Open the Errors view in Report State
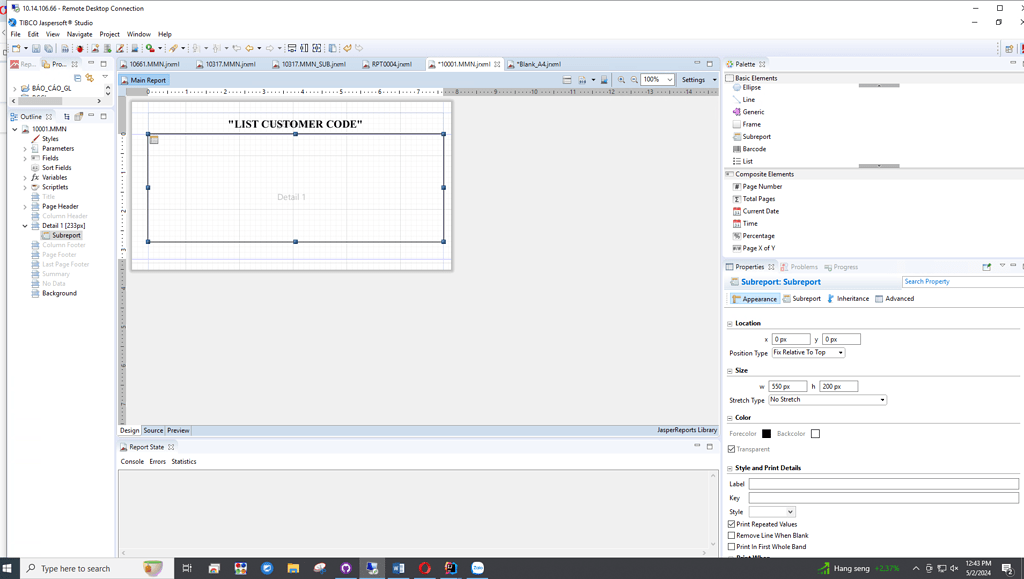The width and height of the screenshot is (1024, 579). [x=157, y=462]
